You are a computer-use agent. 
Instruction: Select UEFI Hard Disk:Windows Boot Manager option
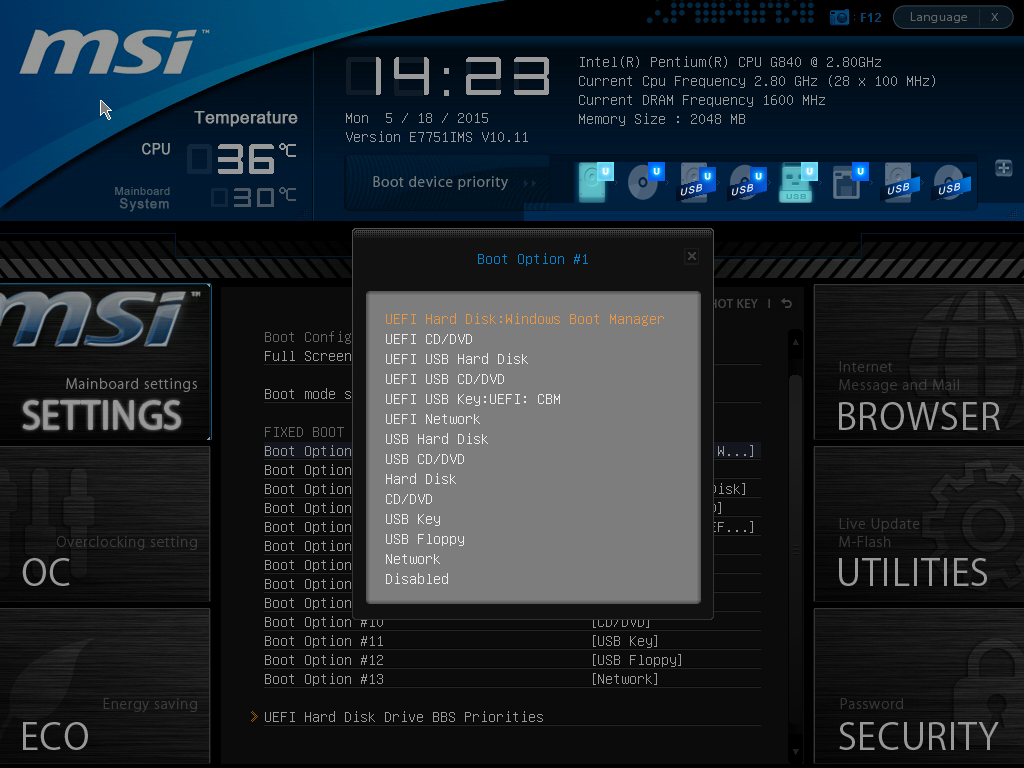pyautogui.click(x=524, y=319)
